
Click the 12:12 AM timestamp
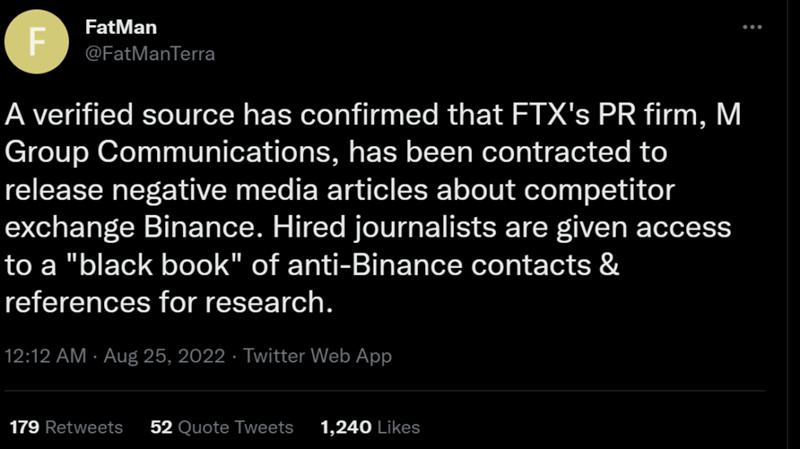pos(46,356)
